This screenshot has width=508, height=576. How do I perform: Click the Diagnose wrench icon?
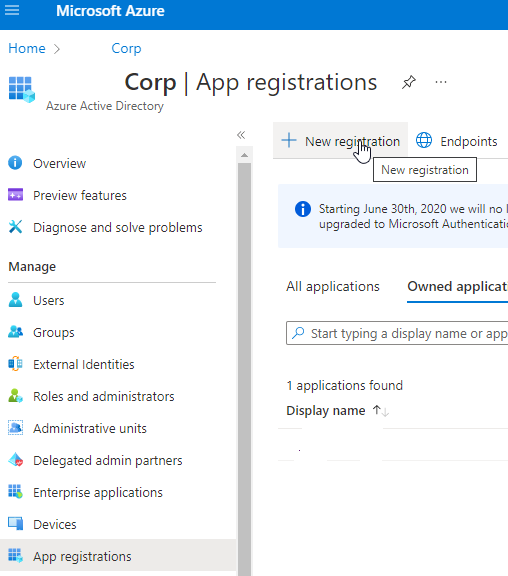[15, 227]
